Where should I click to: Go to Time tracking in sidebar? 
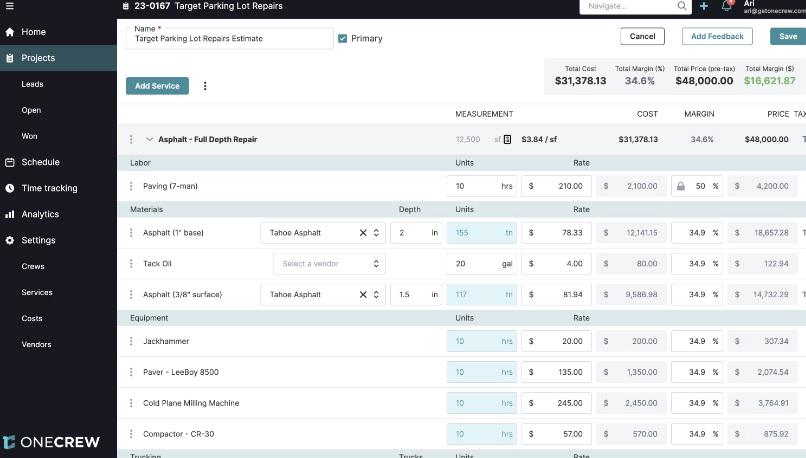point(49,188)
